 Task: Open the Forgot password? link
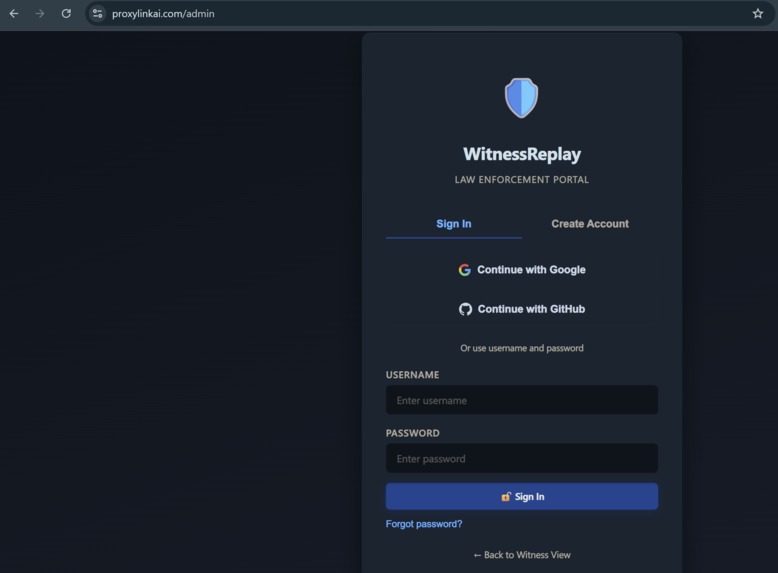(x=424, y=524)
